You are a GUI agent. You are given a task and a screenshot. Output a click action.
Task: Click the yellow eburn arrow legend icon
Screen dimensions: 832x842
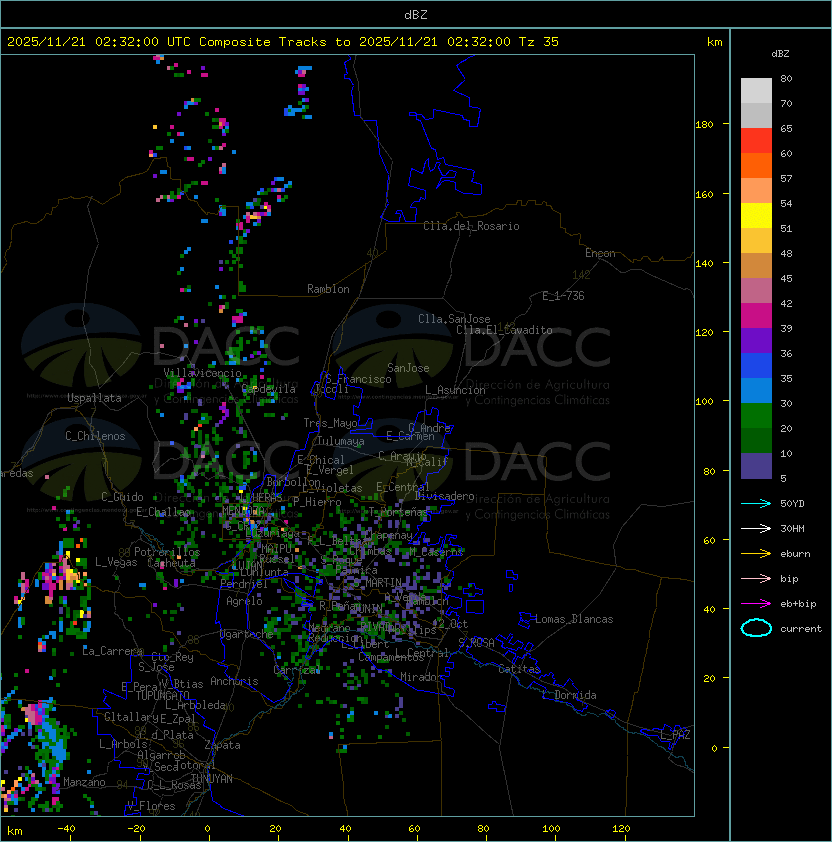click(x=756, y=554)
